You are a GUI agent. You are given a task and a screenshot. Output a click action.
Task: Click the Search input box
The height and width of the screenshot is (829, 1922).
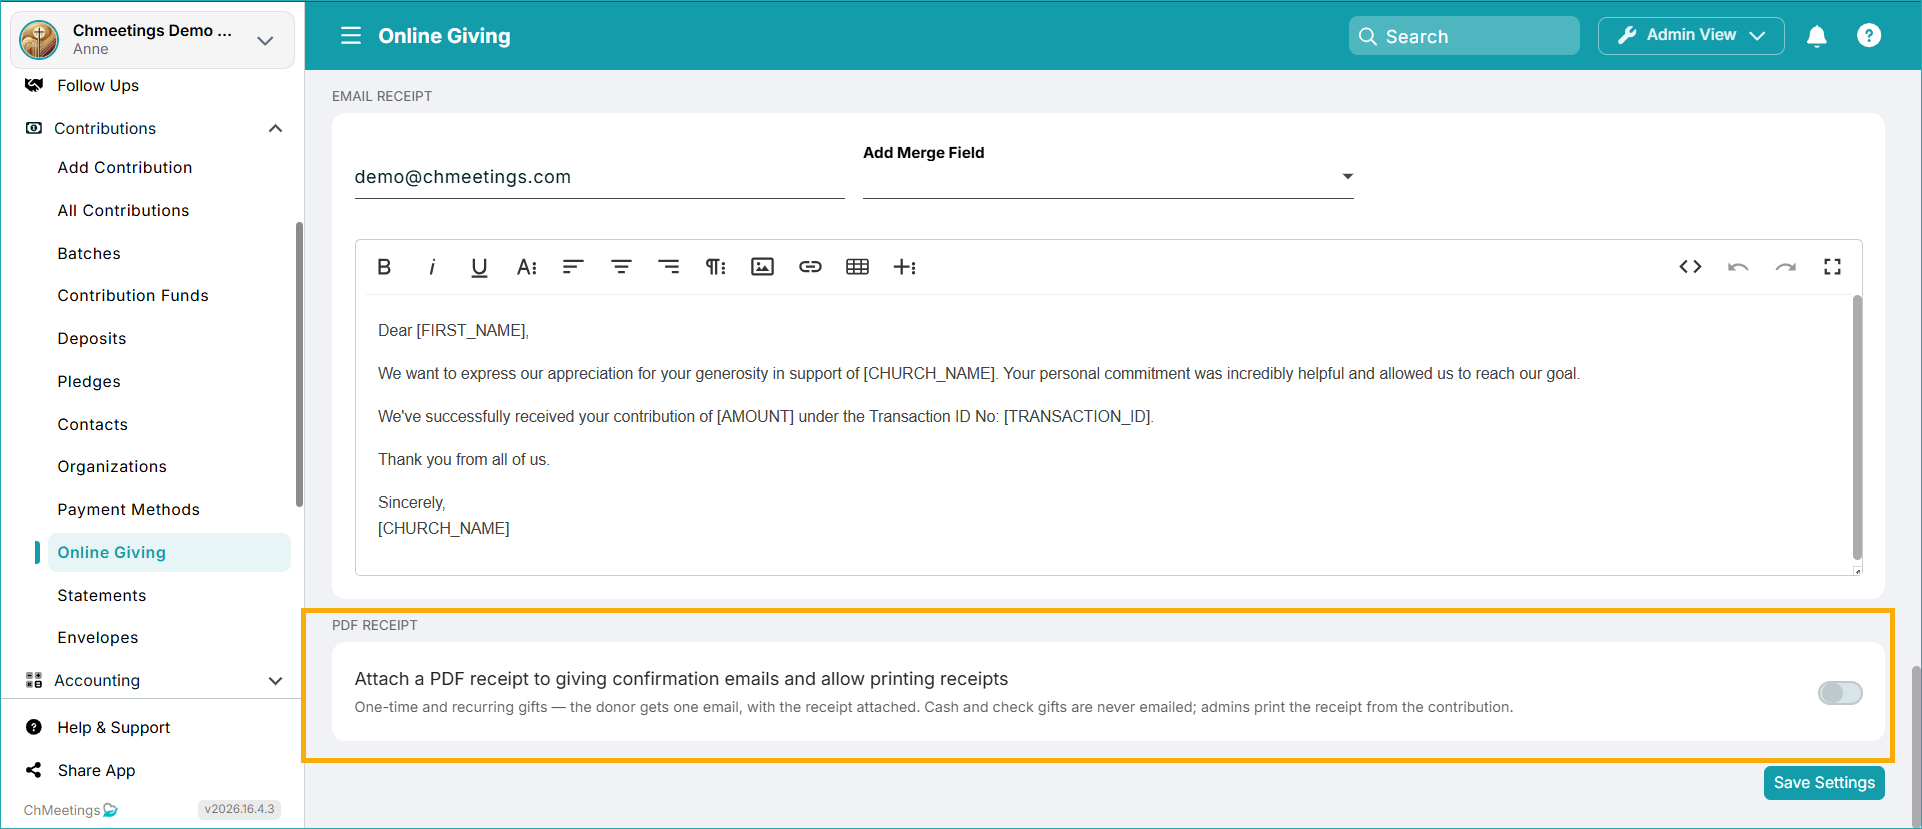coord(1464,36)
